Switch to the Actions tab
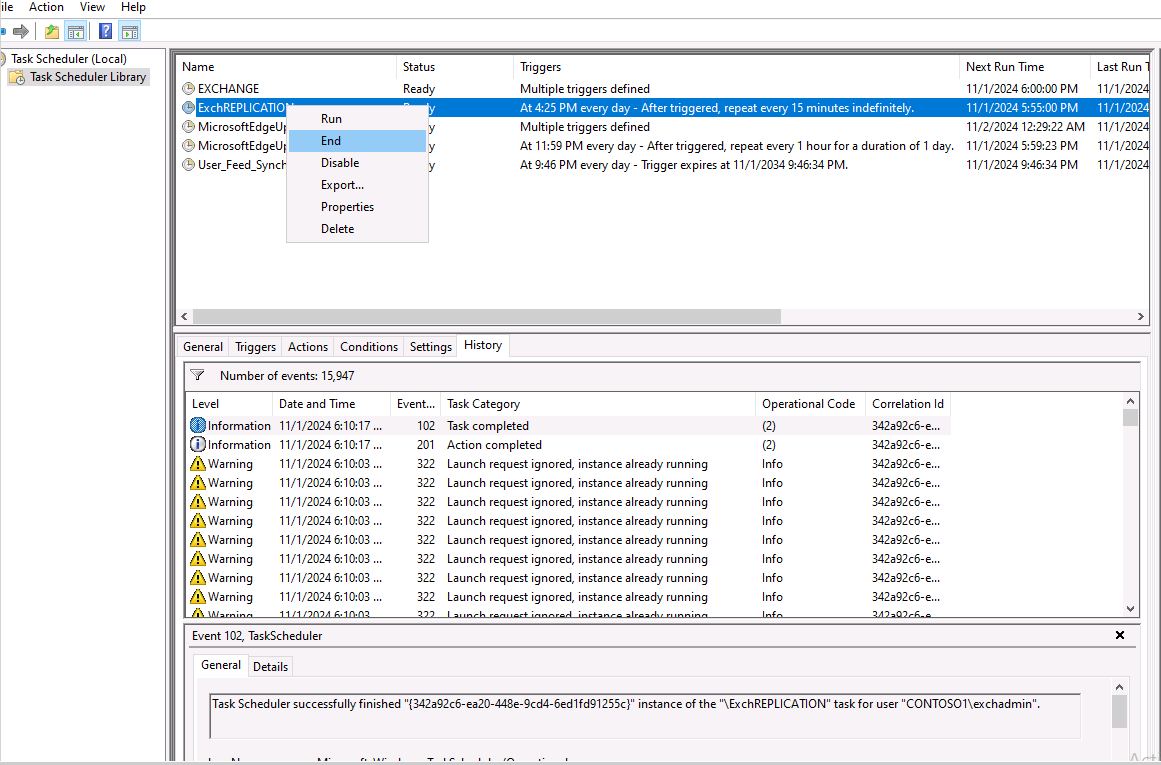This screenshot has height=765, width=1161. (308, 347)
